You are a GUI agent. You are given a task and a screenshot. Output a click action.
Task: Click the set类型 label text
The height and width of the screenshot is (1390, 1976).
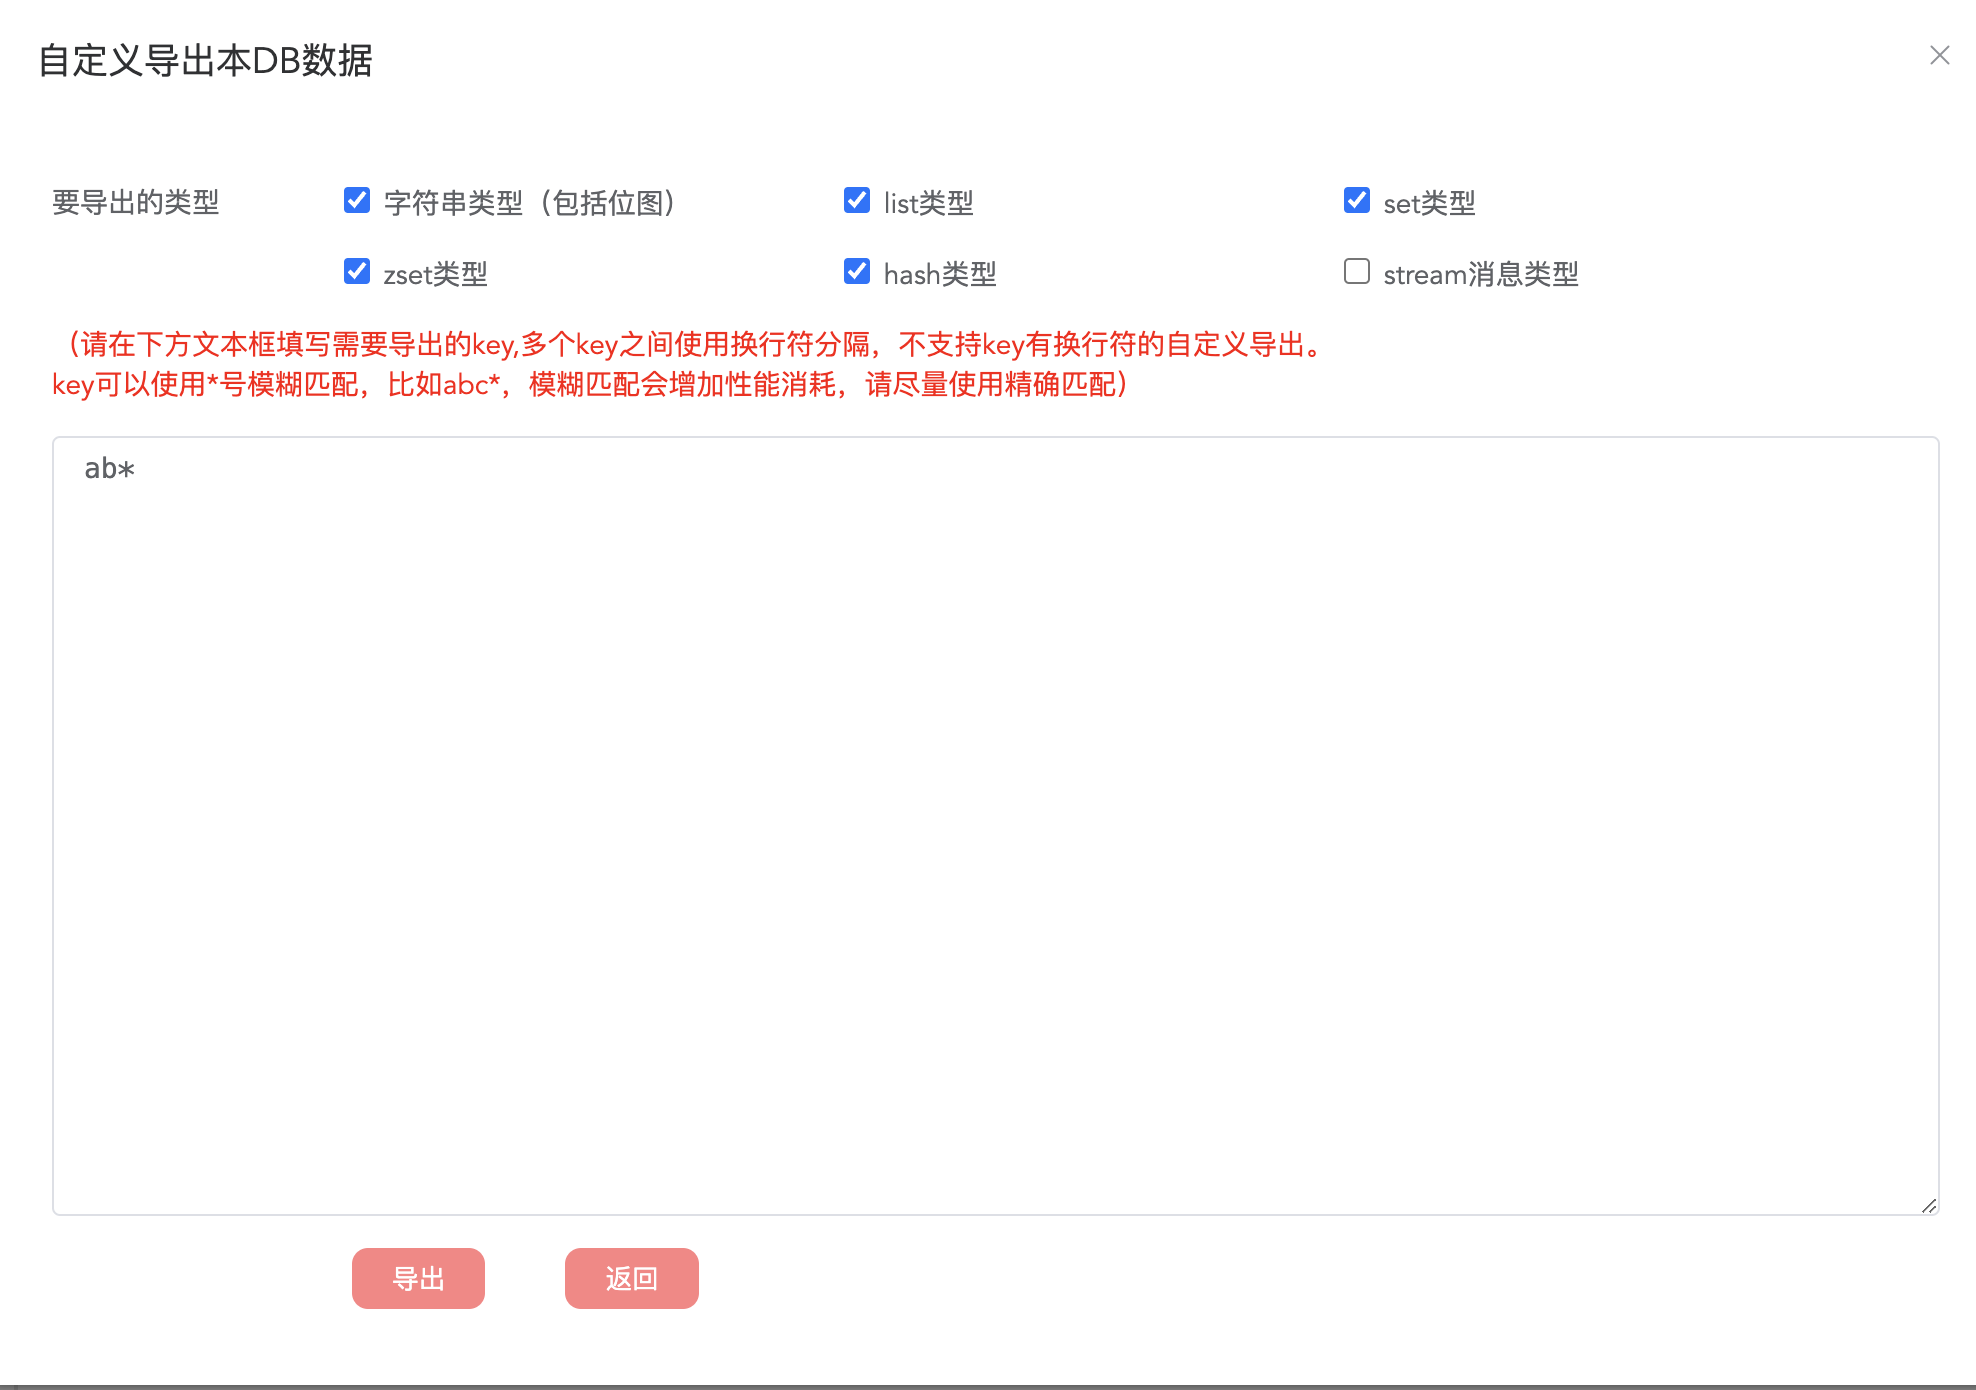point(1429,203)
